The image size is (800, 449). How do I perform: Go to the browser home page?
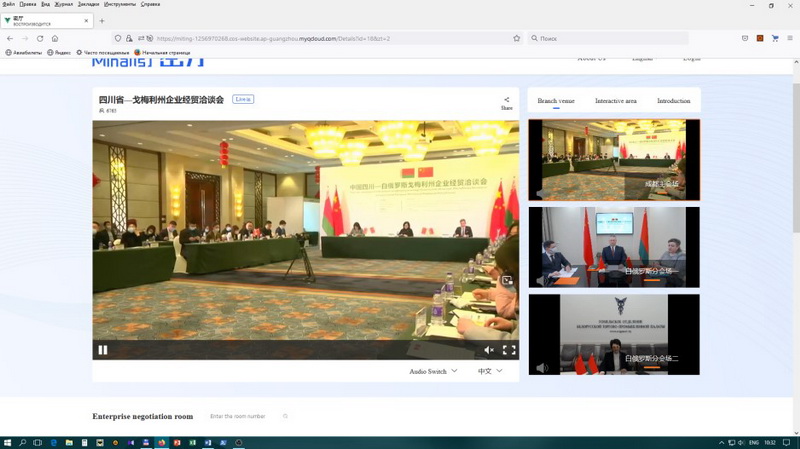click(x=55, y=38)
